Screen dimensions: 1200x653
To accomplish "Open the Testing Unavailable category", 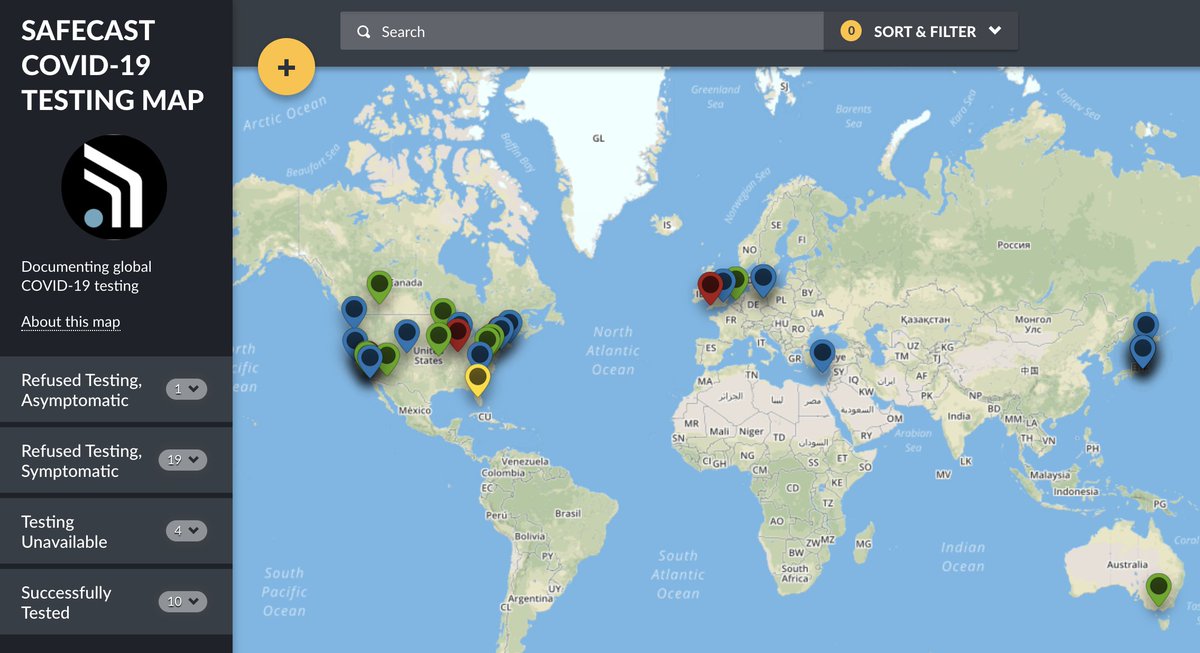I will click(x=116, y=532).
